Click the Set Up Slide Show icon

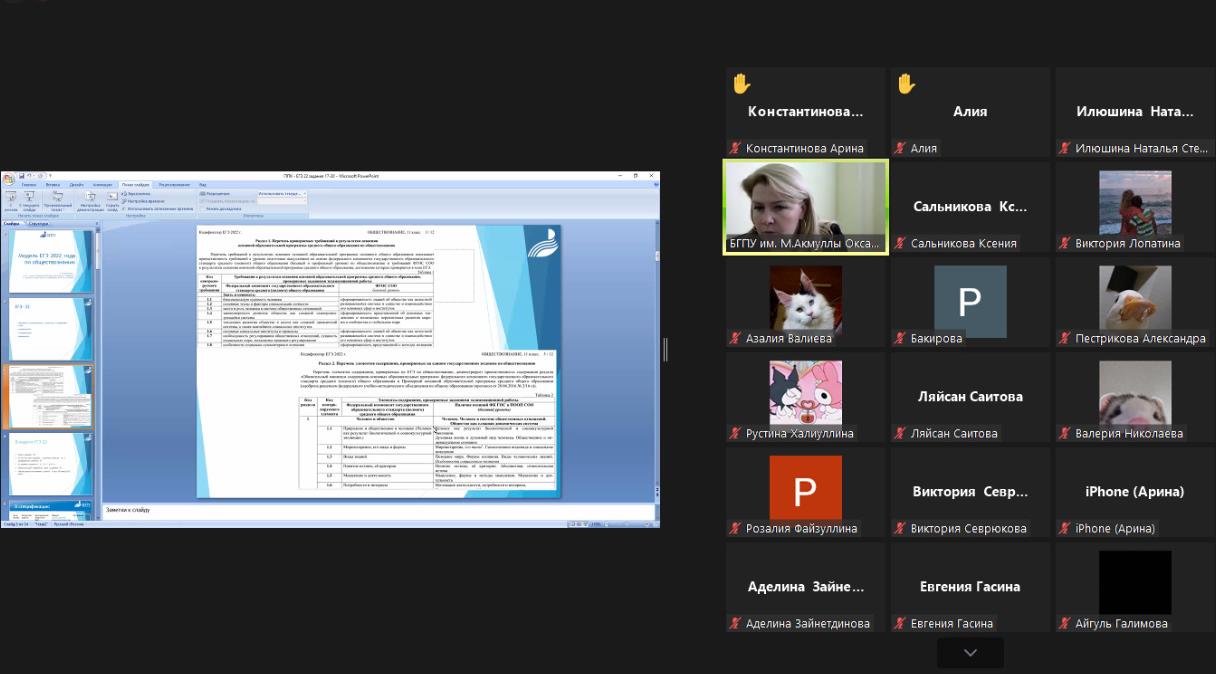coord(90,200)
